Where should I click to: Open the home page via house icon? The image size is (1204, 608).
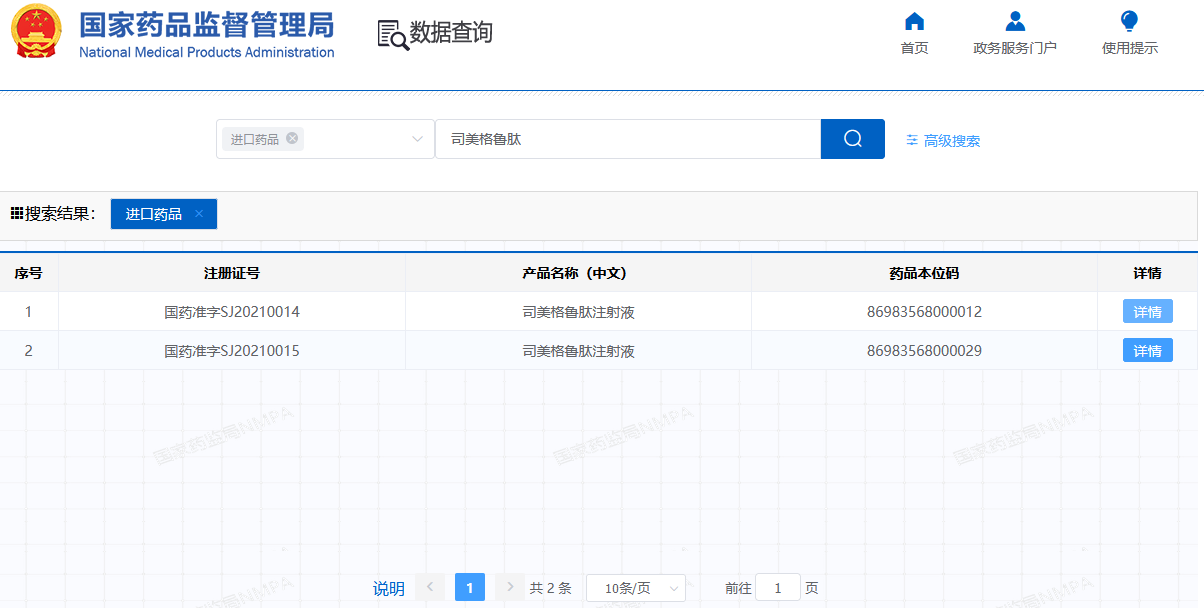pos(914,21)
